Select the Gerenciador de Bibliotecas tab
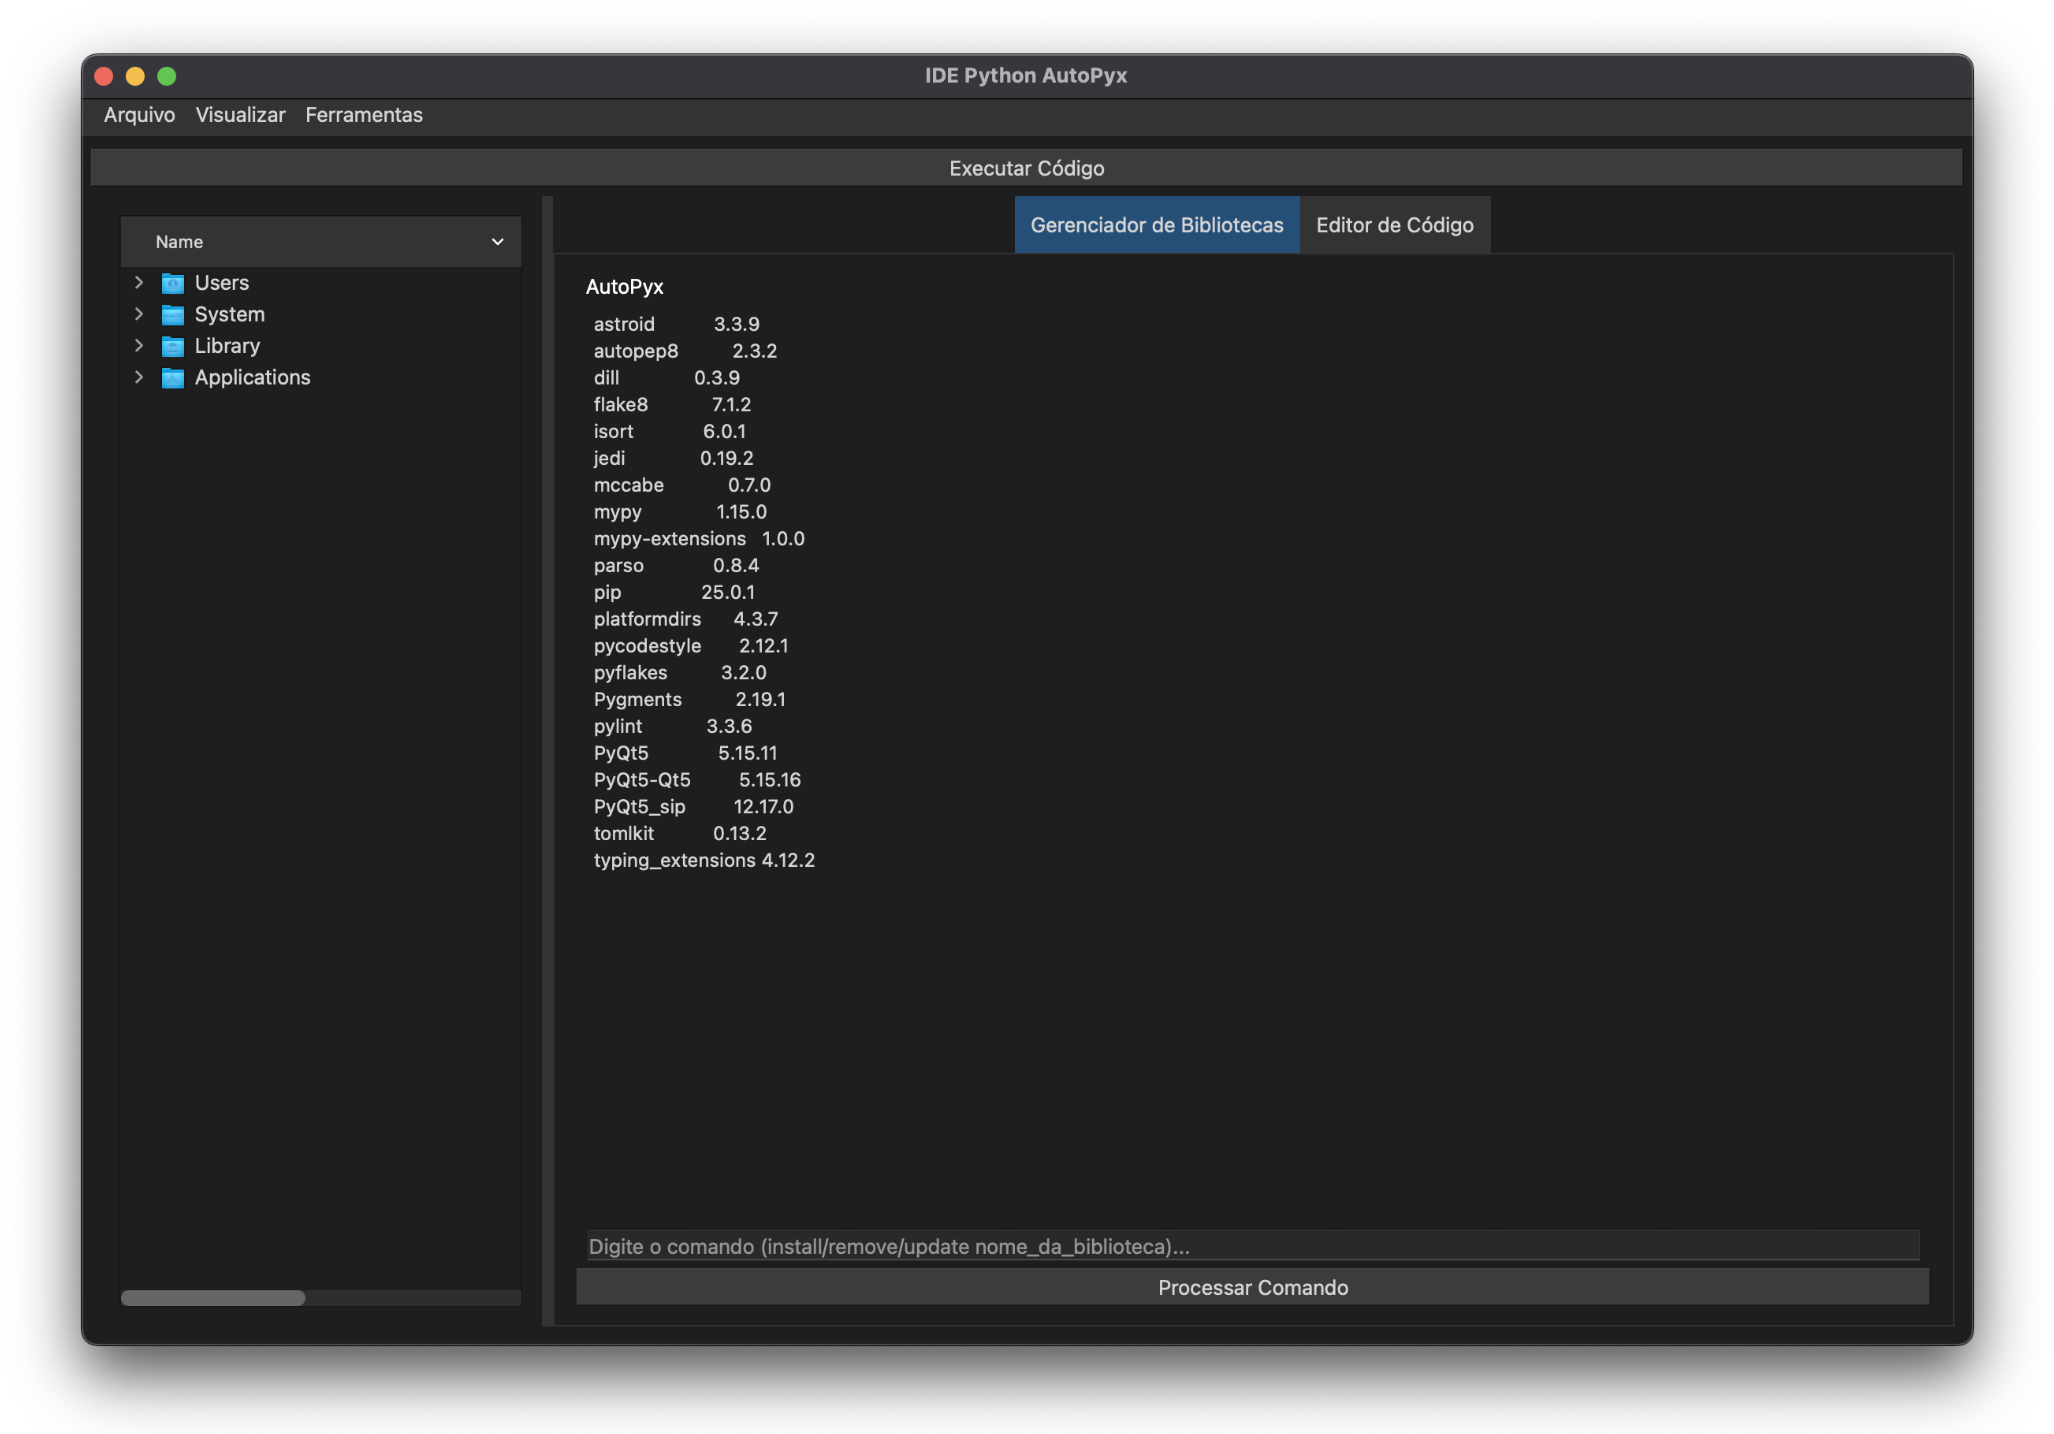This screenshot has width=2054, height=1434. coord(1156,225)
